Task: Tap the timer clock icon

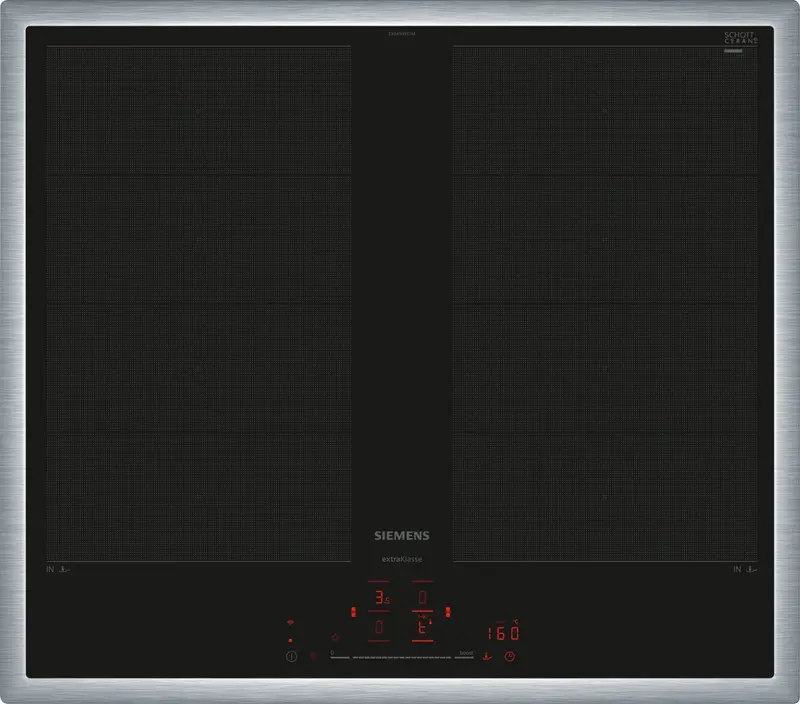Action: tap(510, 657)
